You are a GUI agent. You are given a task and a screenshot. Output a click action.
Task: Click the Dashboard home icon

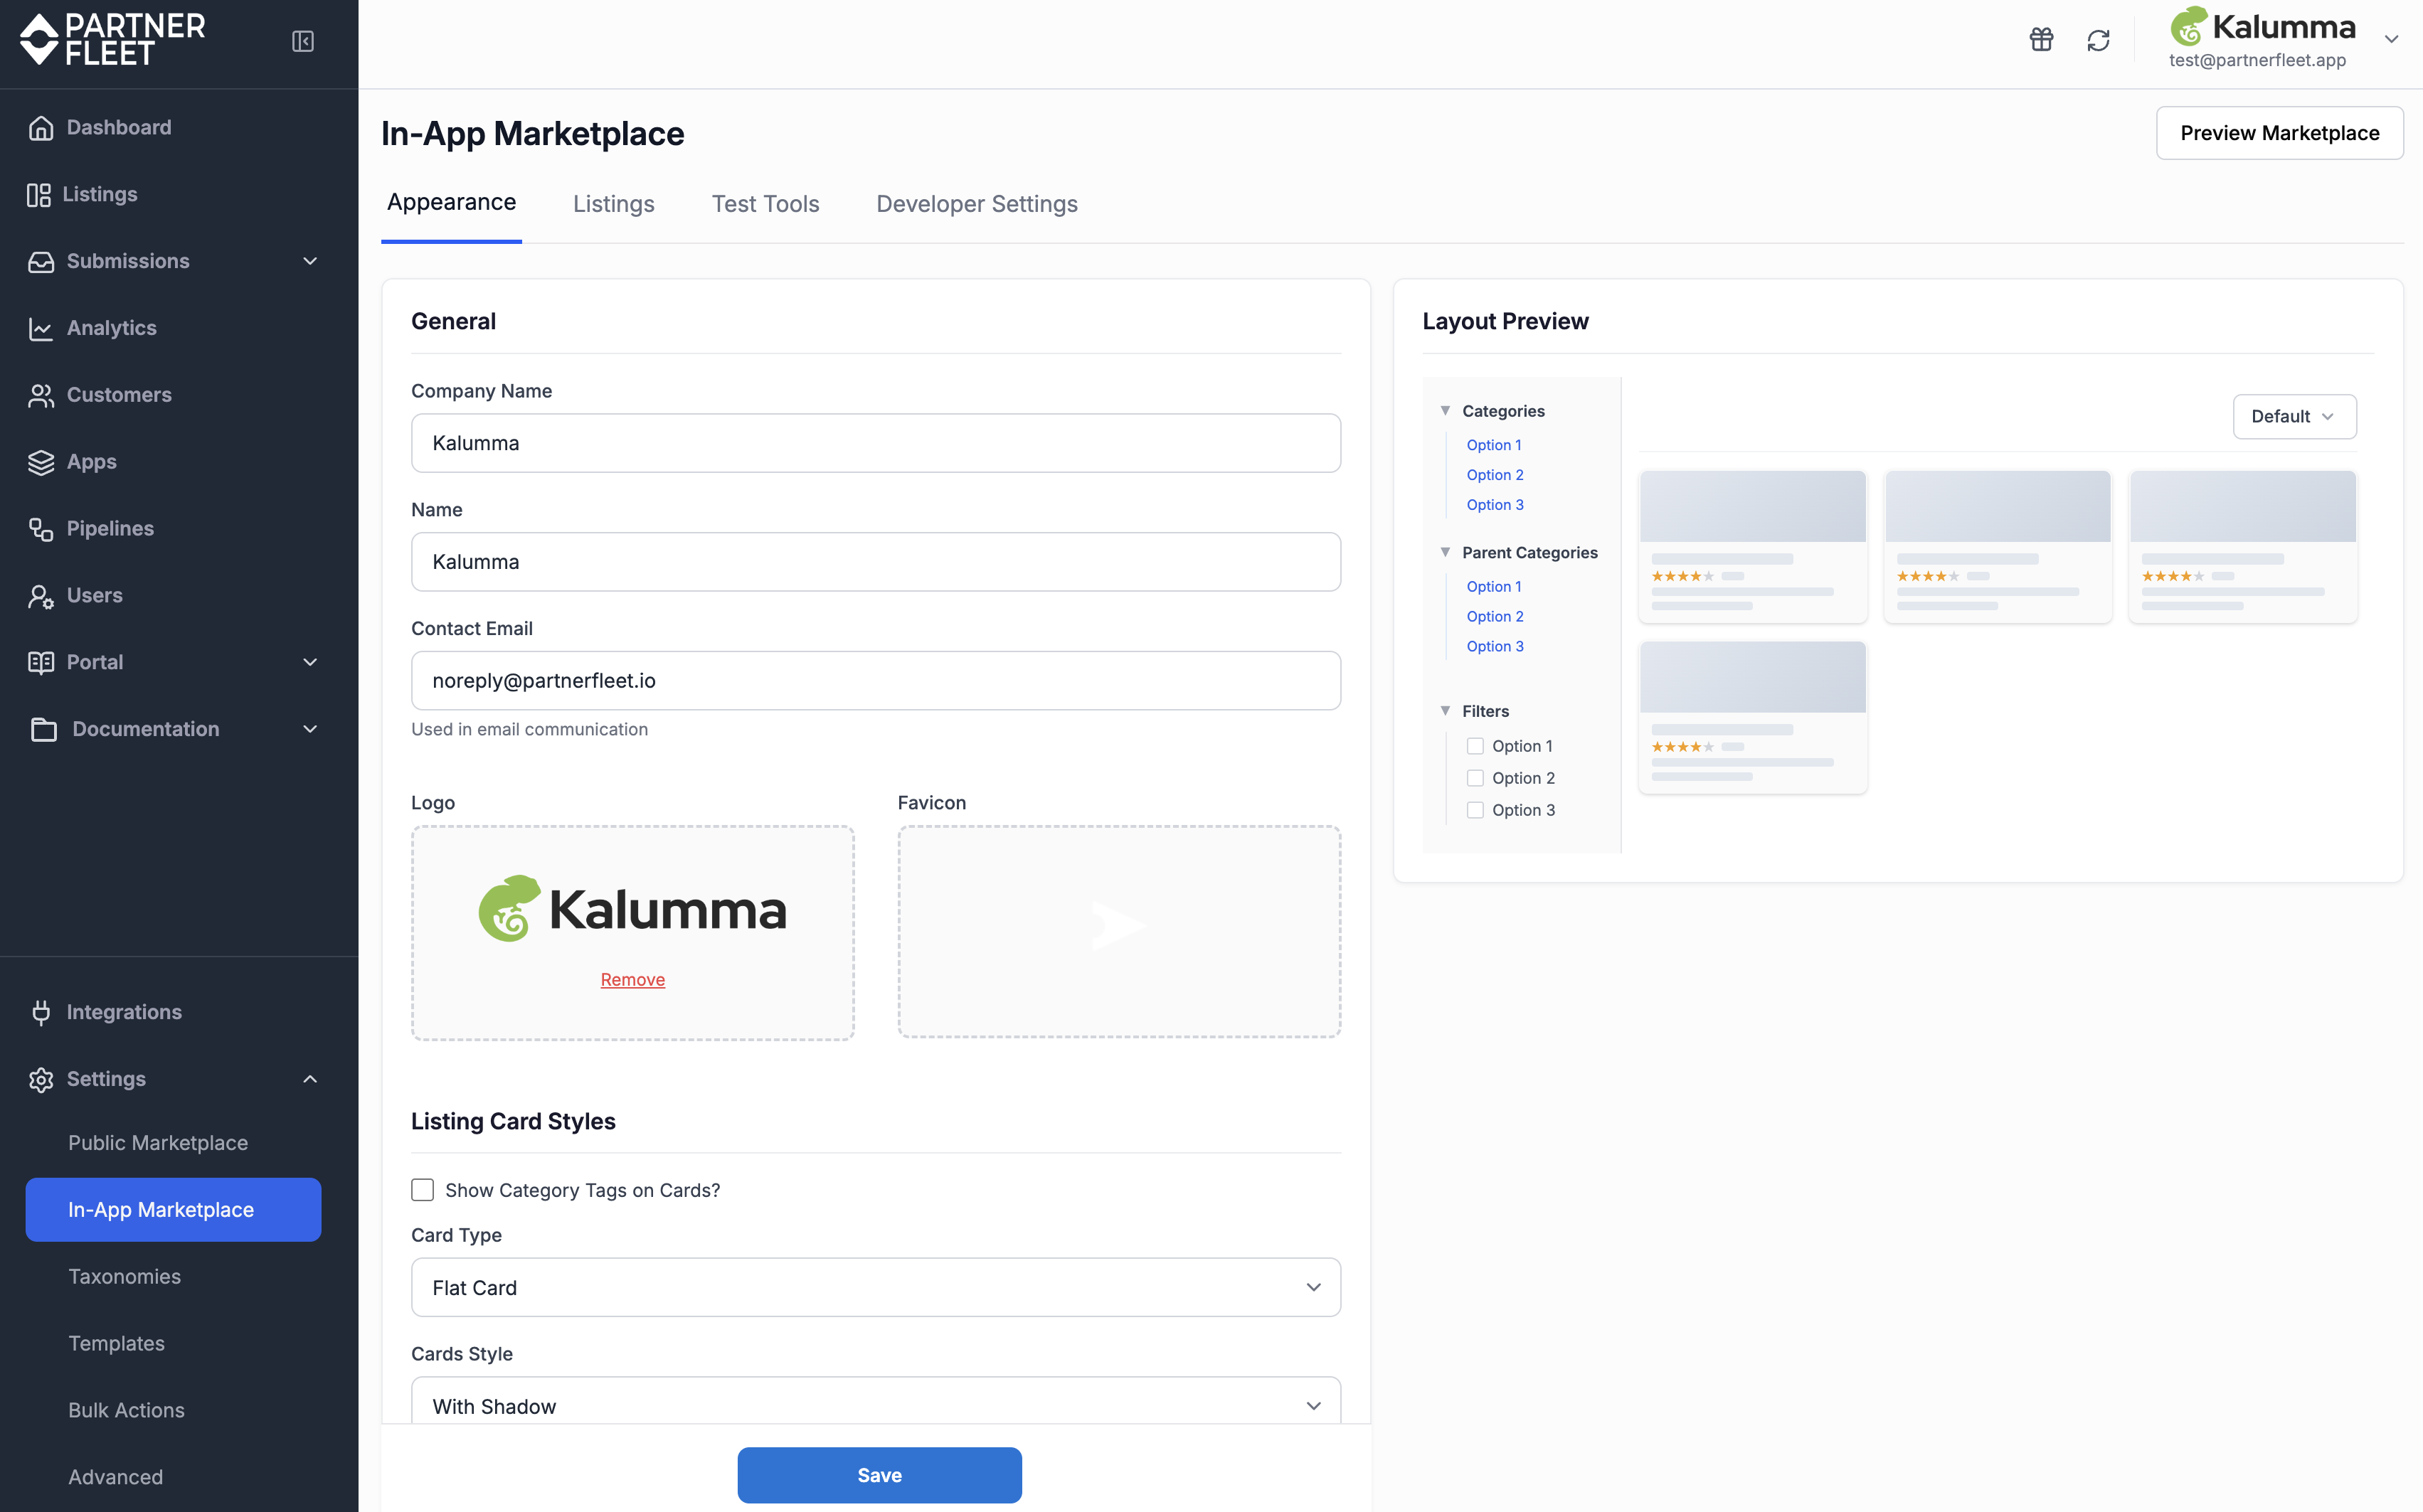[x=41, y=128]
